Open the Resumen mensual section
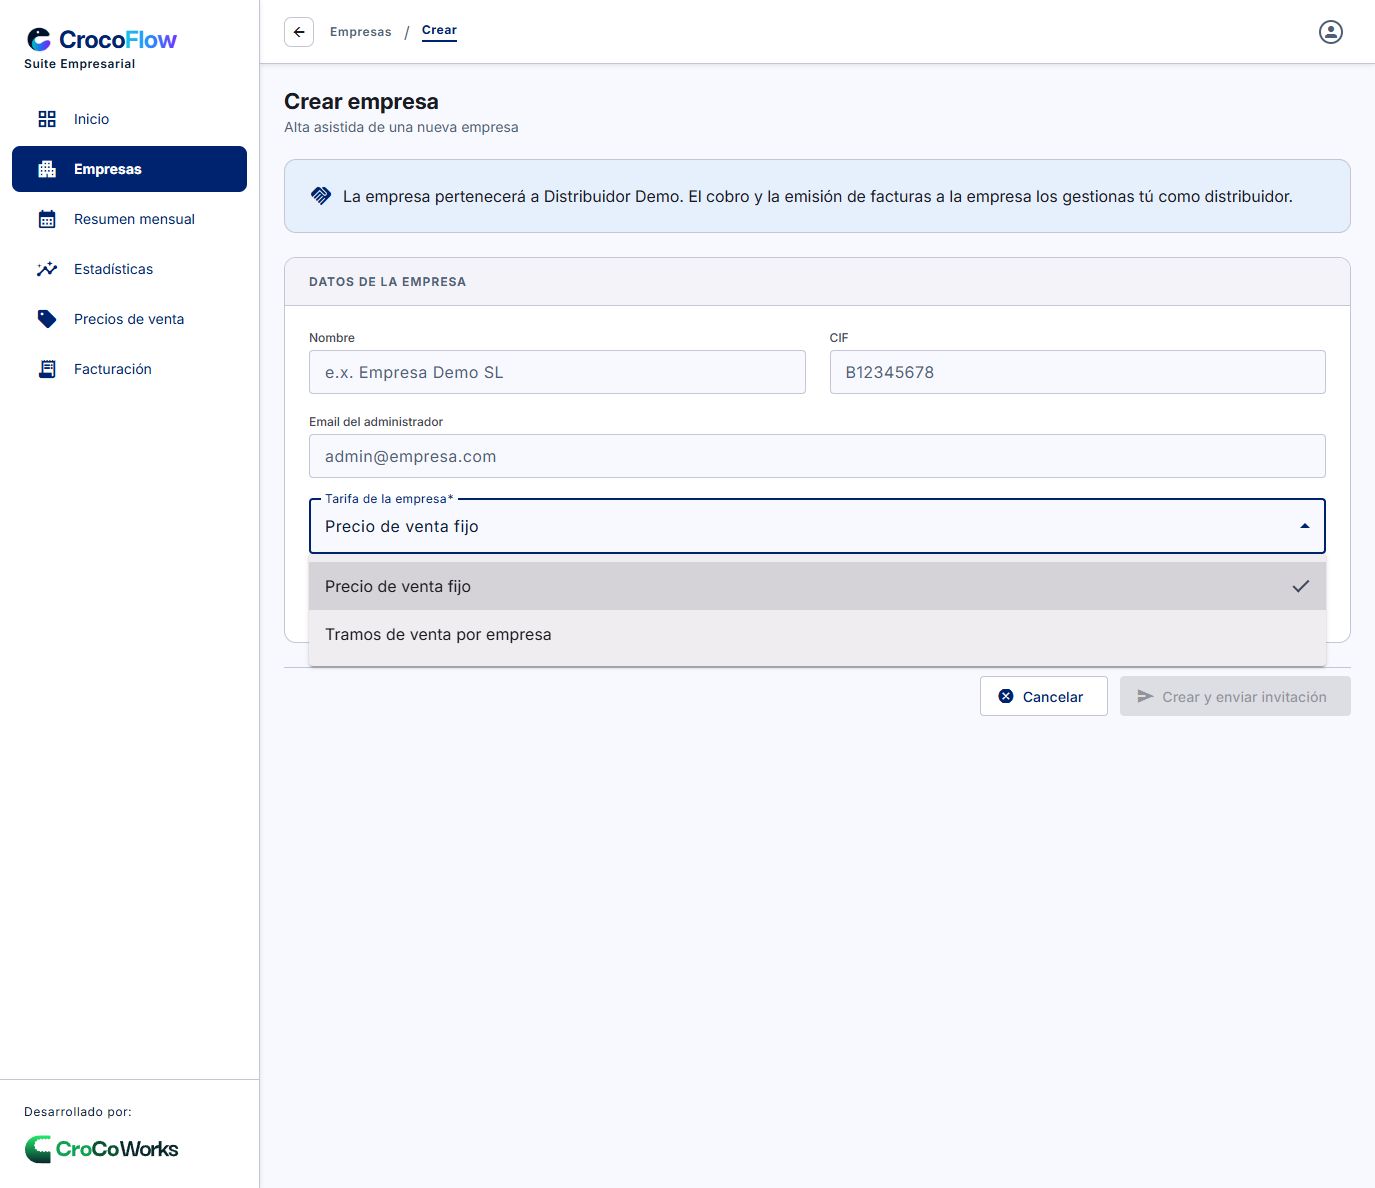 coord(129,219)
